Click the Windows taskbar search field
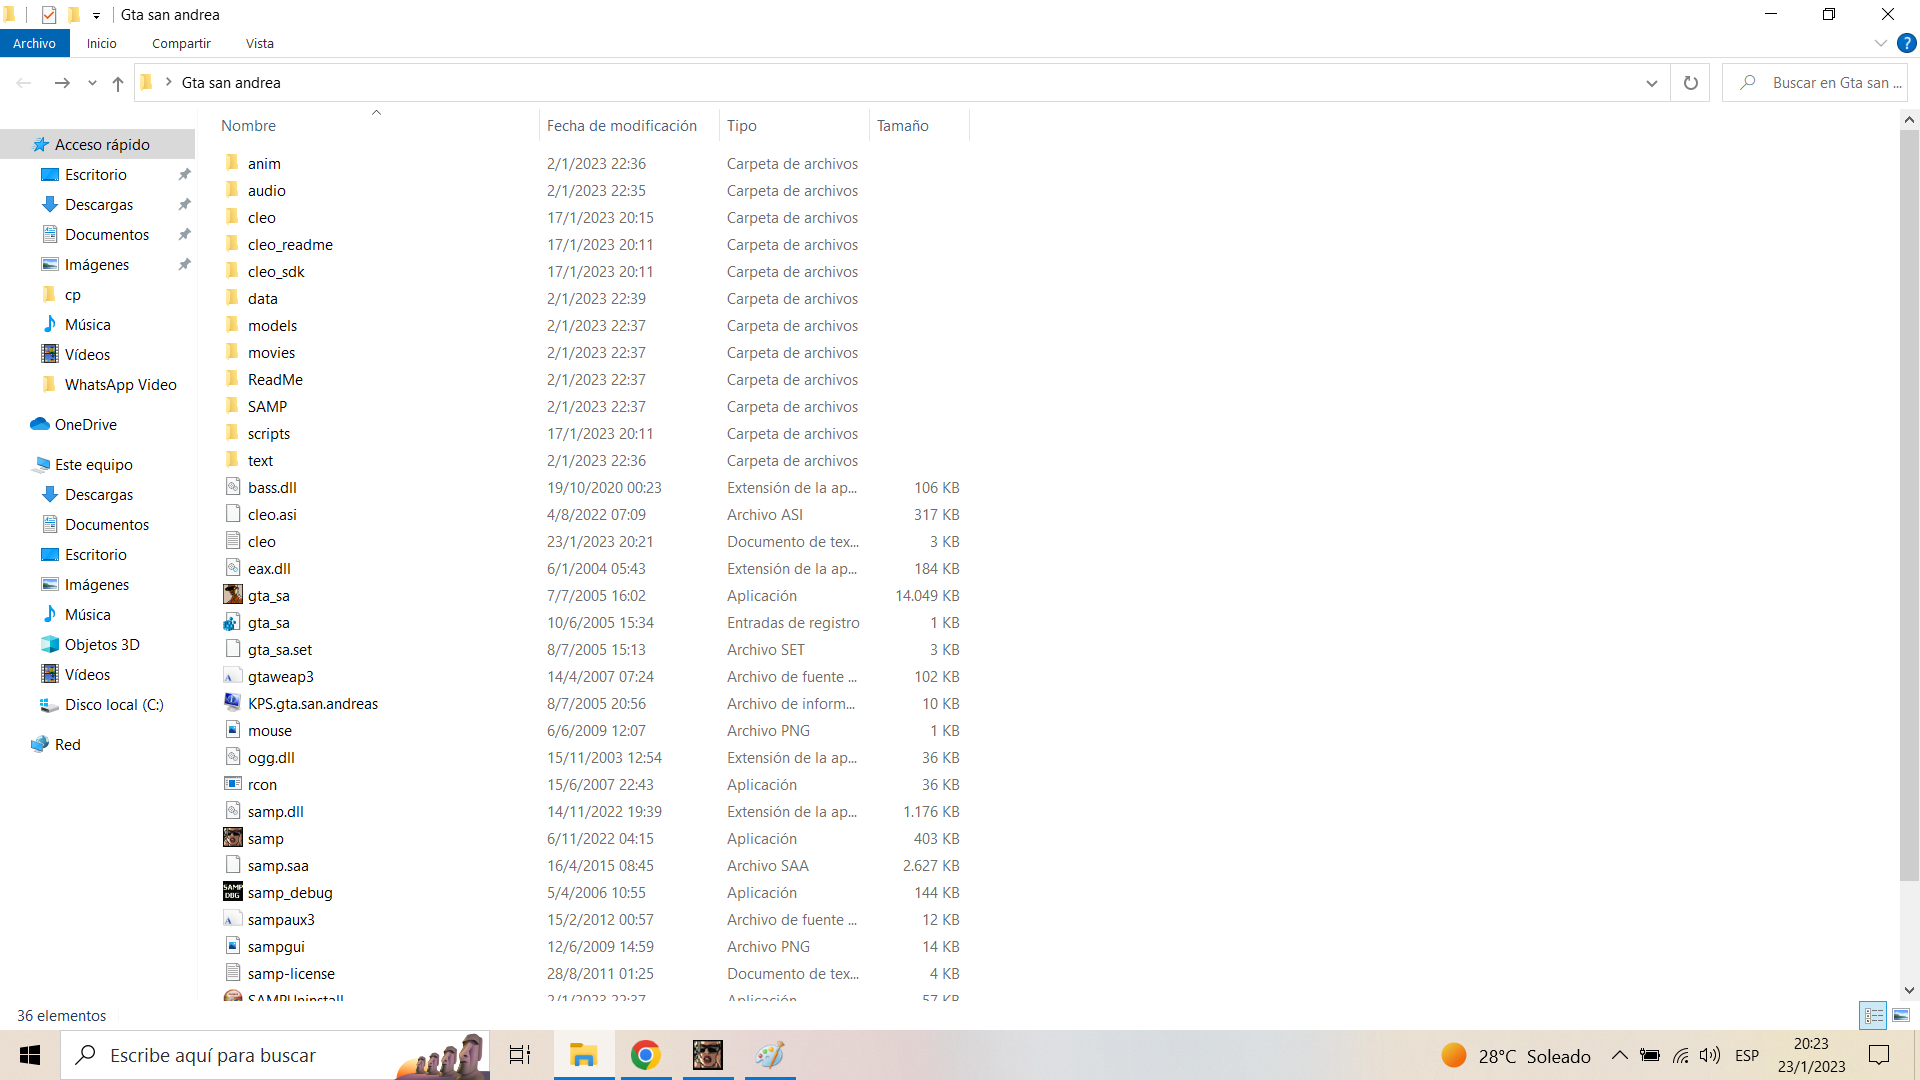This screenshot has height=1080, width=1920. pyautogui.click(x=275, y=1055)
